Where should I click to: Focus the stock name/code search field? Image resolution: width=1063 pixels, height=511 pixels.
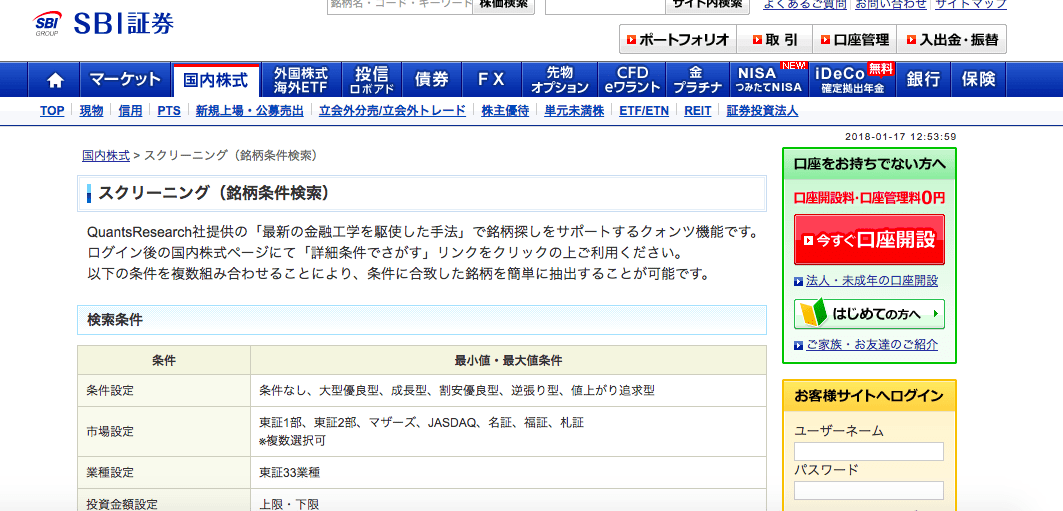pyautogui.click(x=399, y=5)
